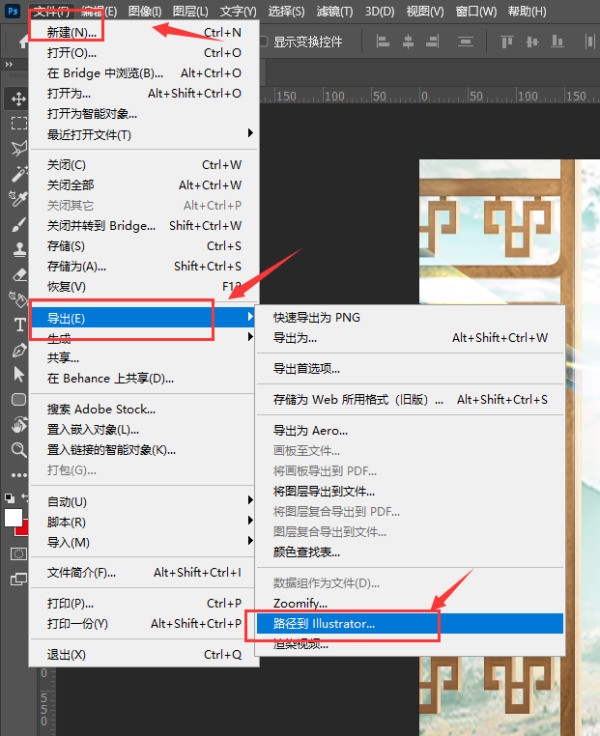Click the align top edges icon
The height and width of the screenshot is (736, 600).
tap(506, 43)
